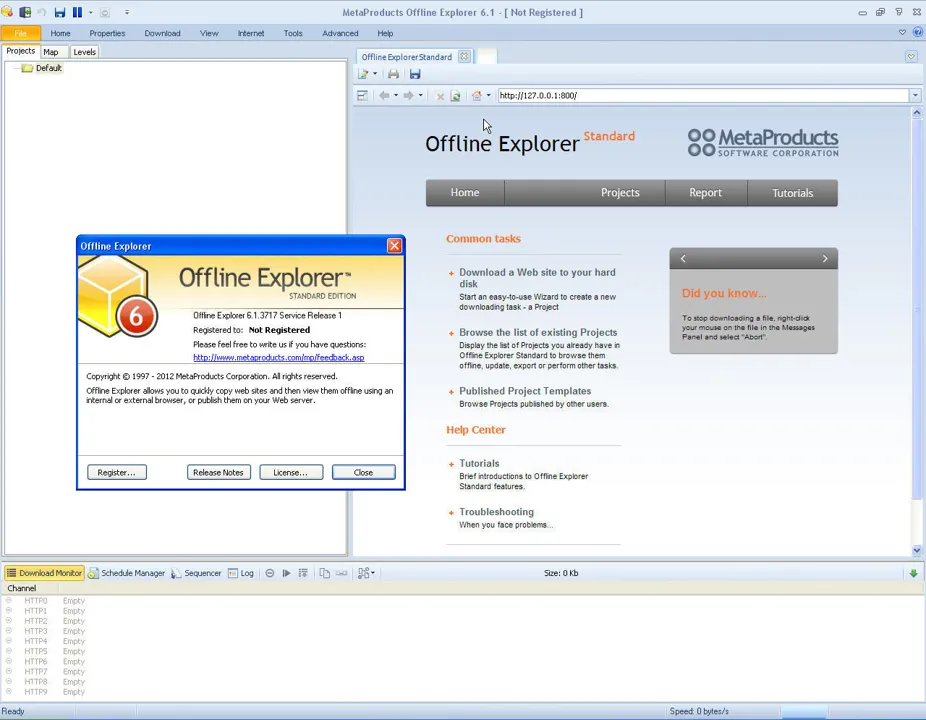926x720 pixels.
Task: Click the address field showing http://127.0.0.1:800/
Action: [703, 95]
